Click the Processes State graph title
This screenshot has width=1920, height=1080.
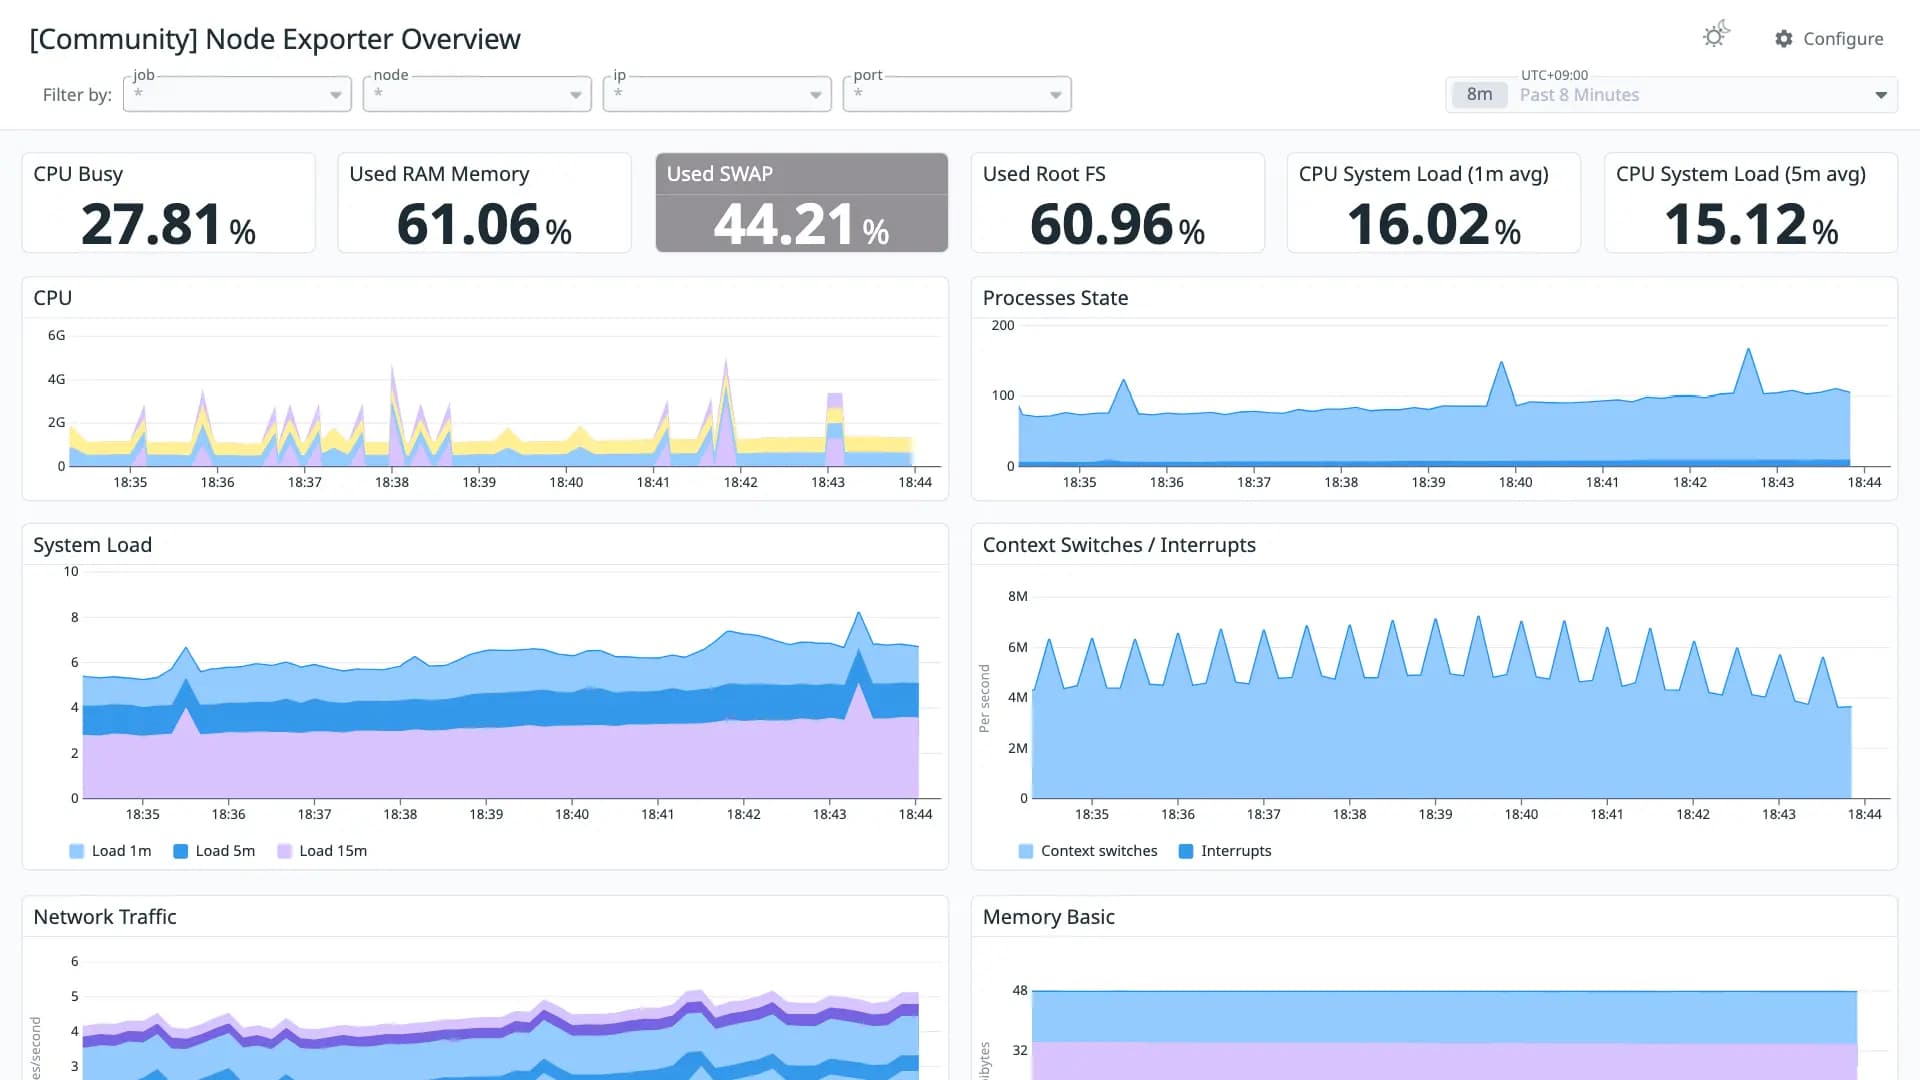1055,298
